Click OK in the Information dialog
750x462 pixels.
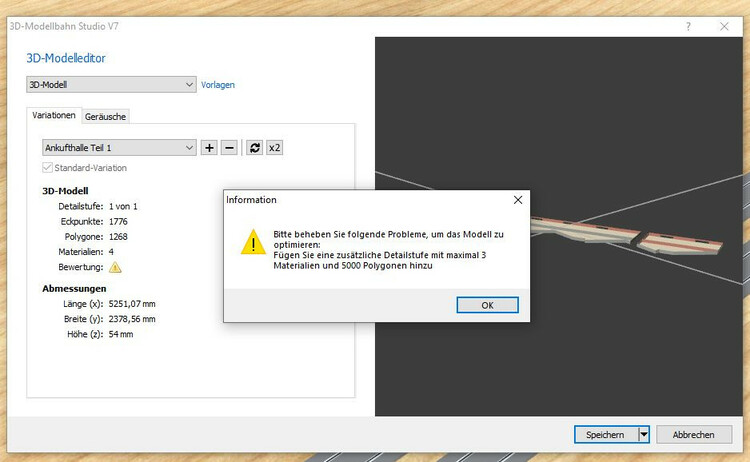tap(487, 305)
